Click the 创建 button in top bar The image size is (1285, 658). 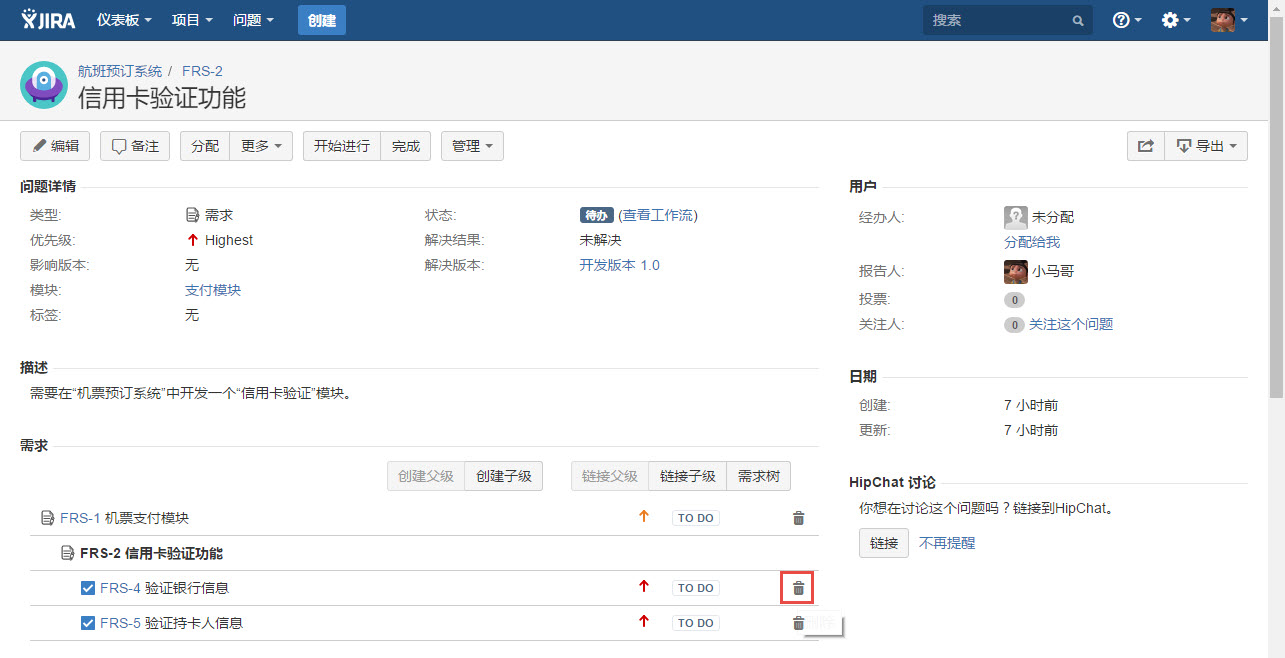point(322,20)
